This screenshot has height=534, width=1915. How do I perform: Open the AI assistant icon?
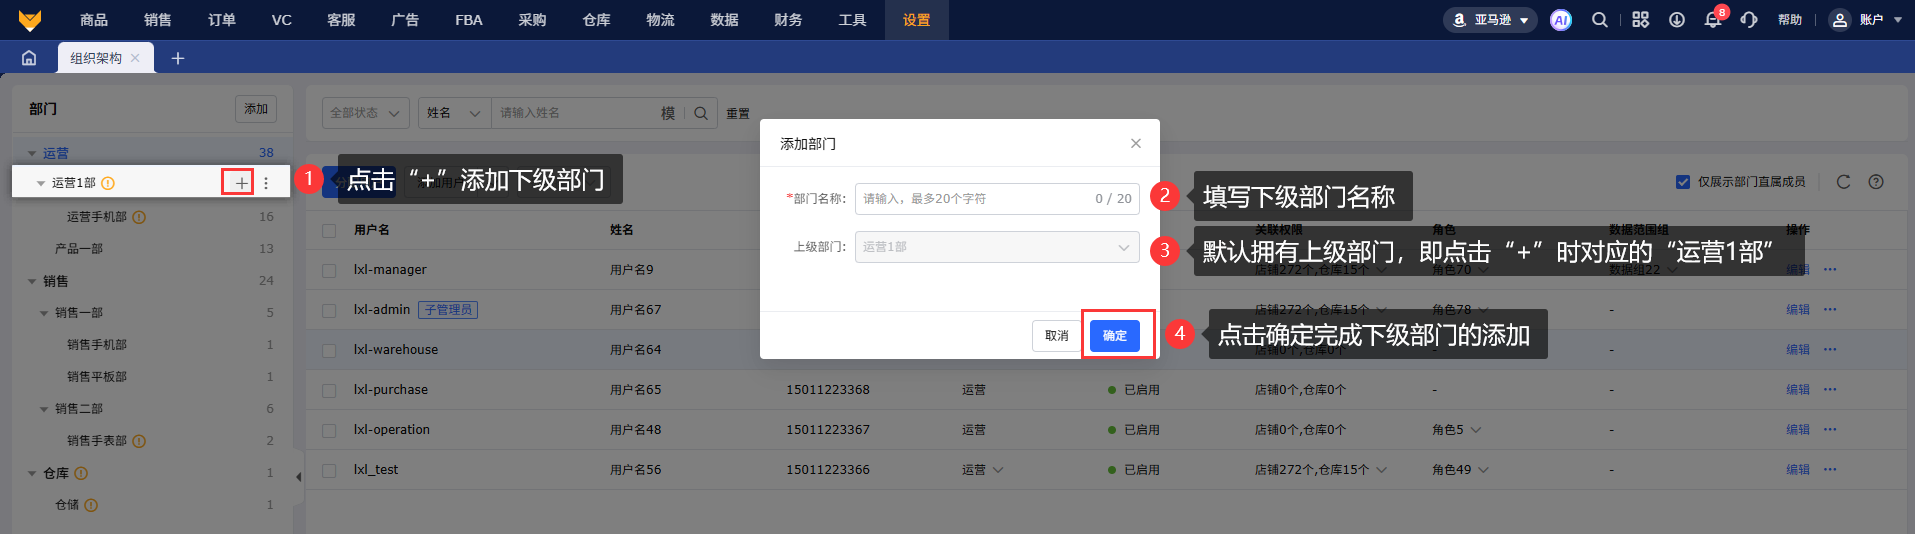(x=1561, y=20)
